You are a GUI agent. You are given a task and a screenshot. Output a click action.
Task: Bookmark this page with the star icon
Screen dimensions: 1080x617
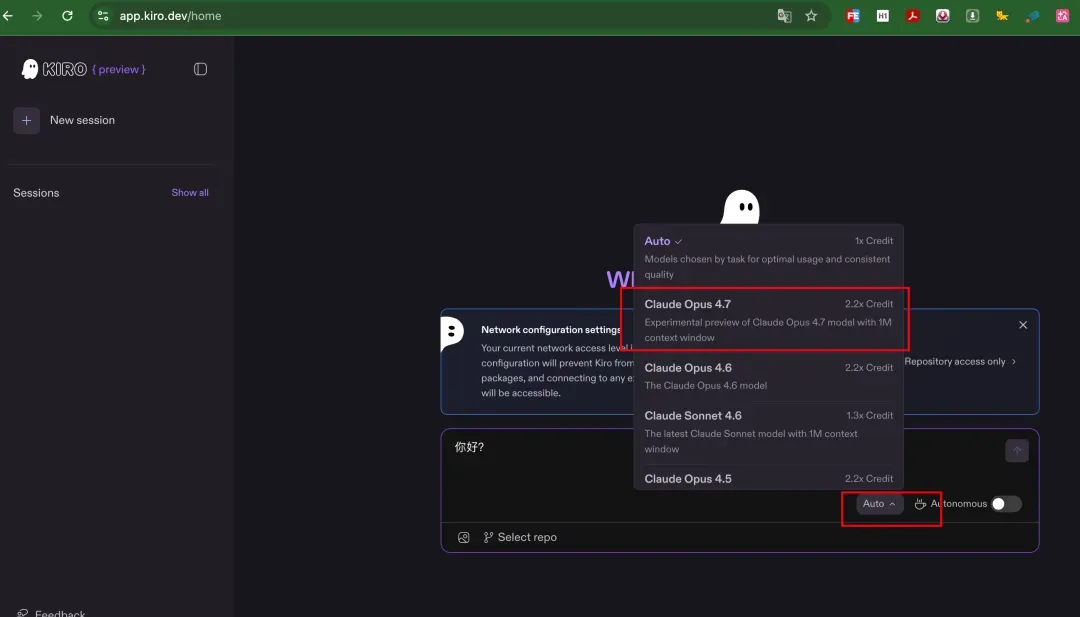click(x=811, y=16)
